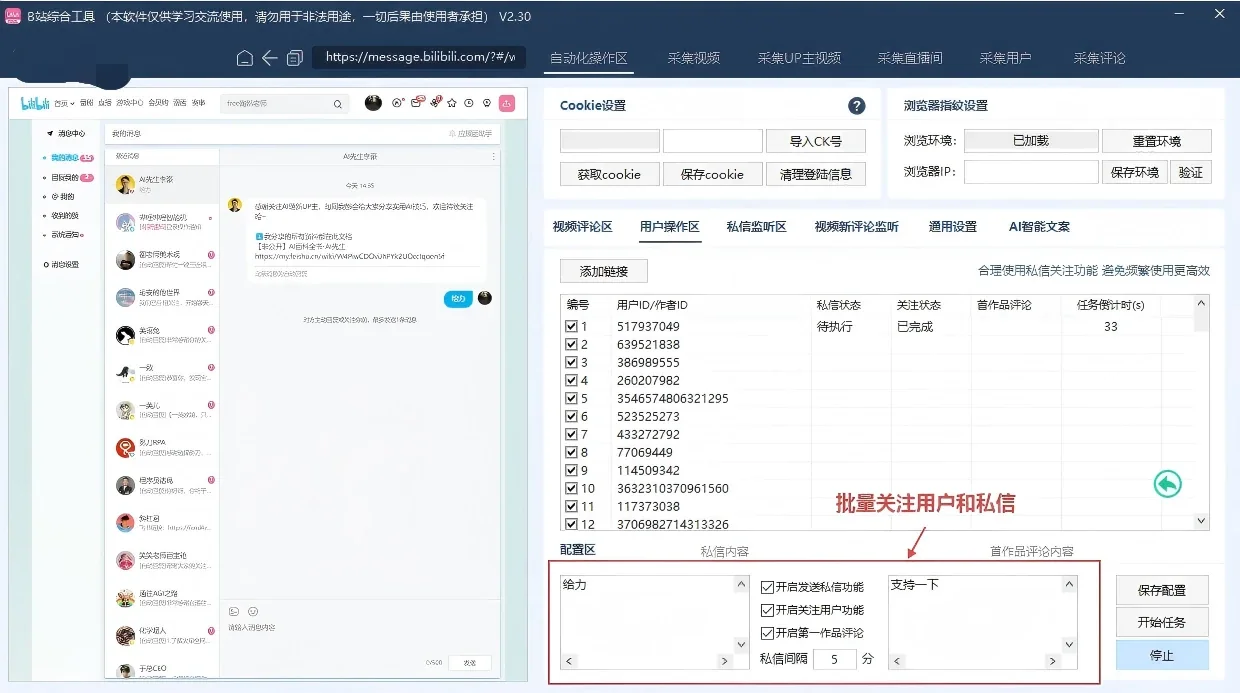1240x693 pixels.
Task: Click the bilibili logo in the embedded page
Action: point(35,103)
